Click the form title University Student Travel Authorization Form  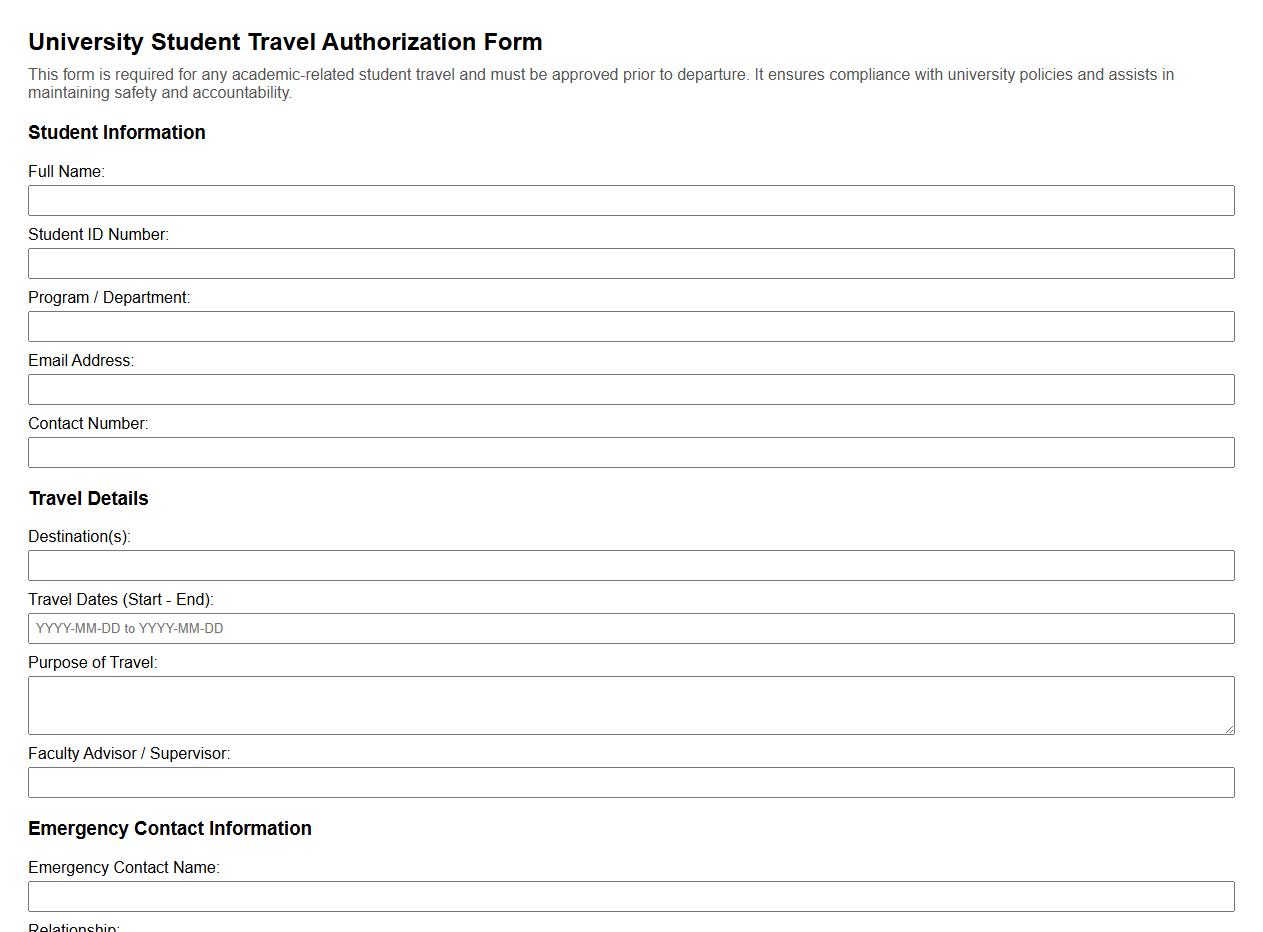point(286,42)
